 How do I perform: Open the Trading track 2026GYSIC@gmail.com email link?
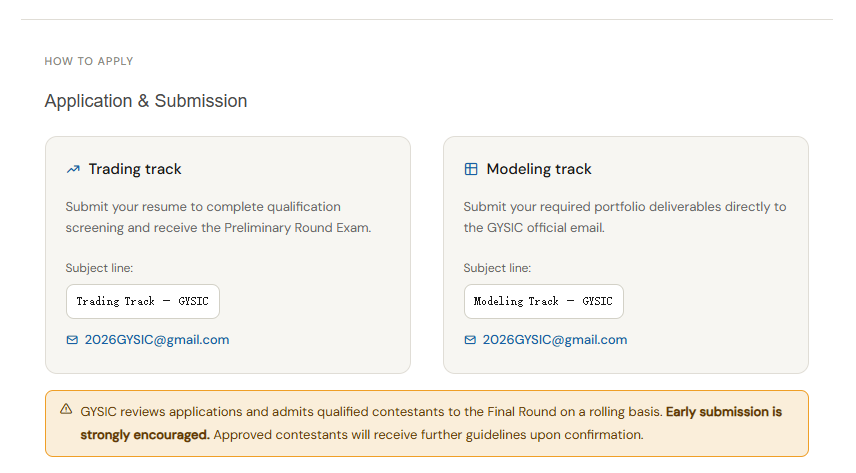click(157, 340)
